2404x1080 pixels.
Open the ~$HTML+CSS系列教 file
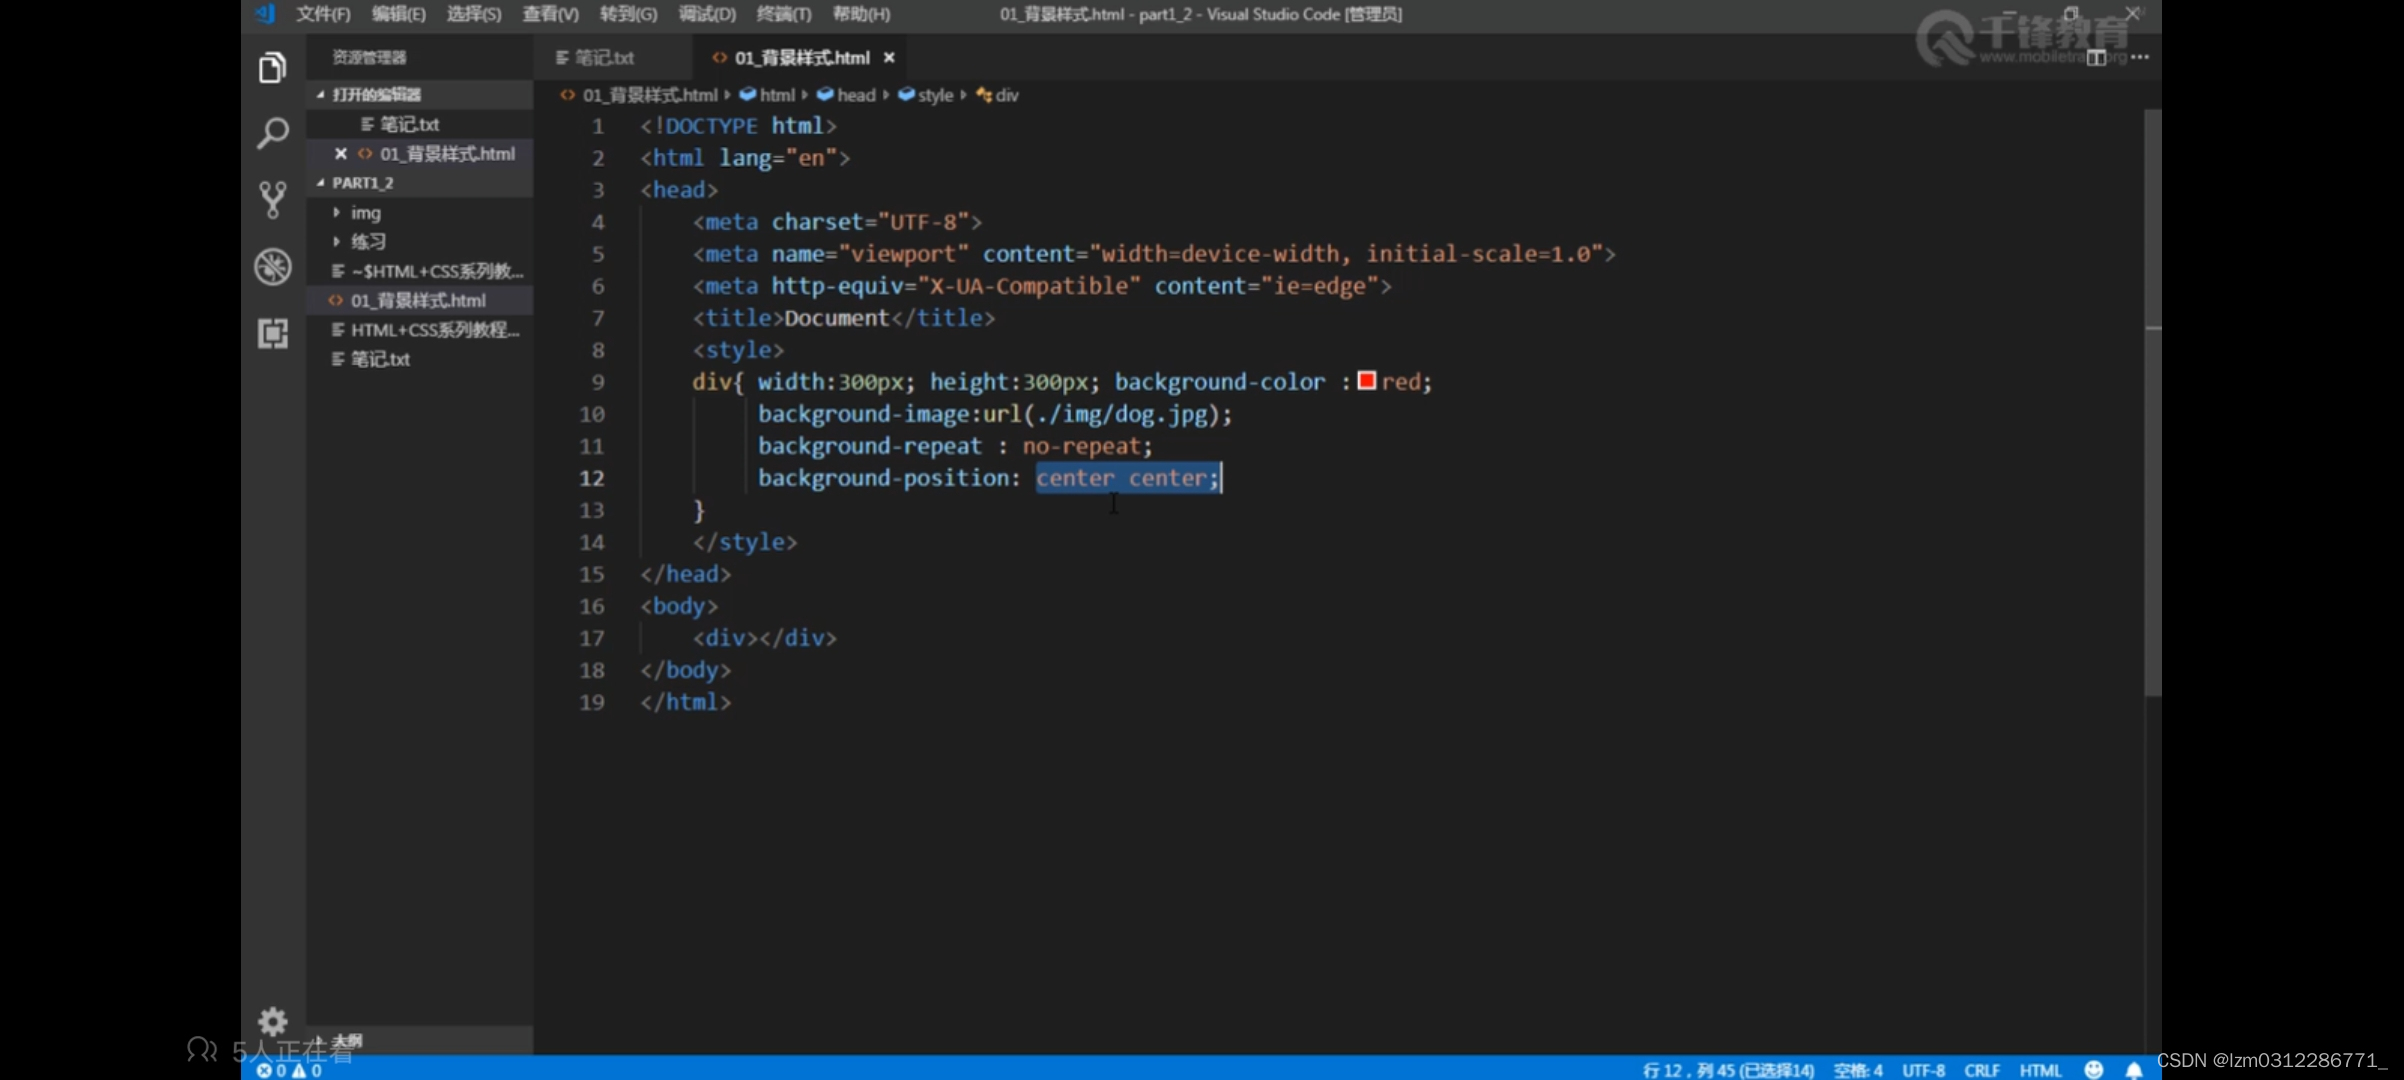(x=420, y=271)
